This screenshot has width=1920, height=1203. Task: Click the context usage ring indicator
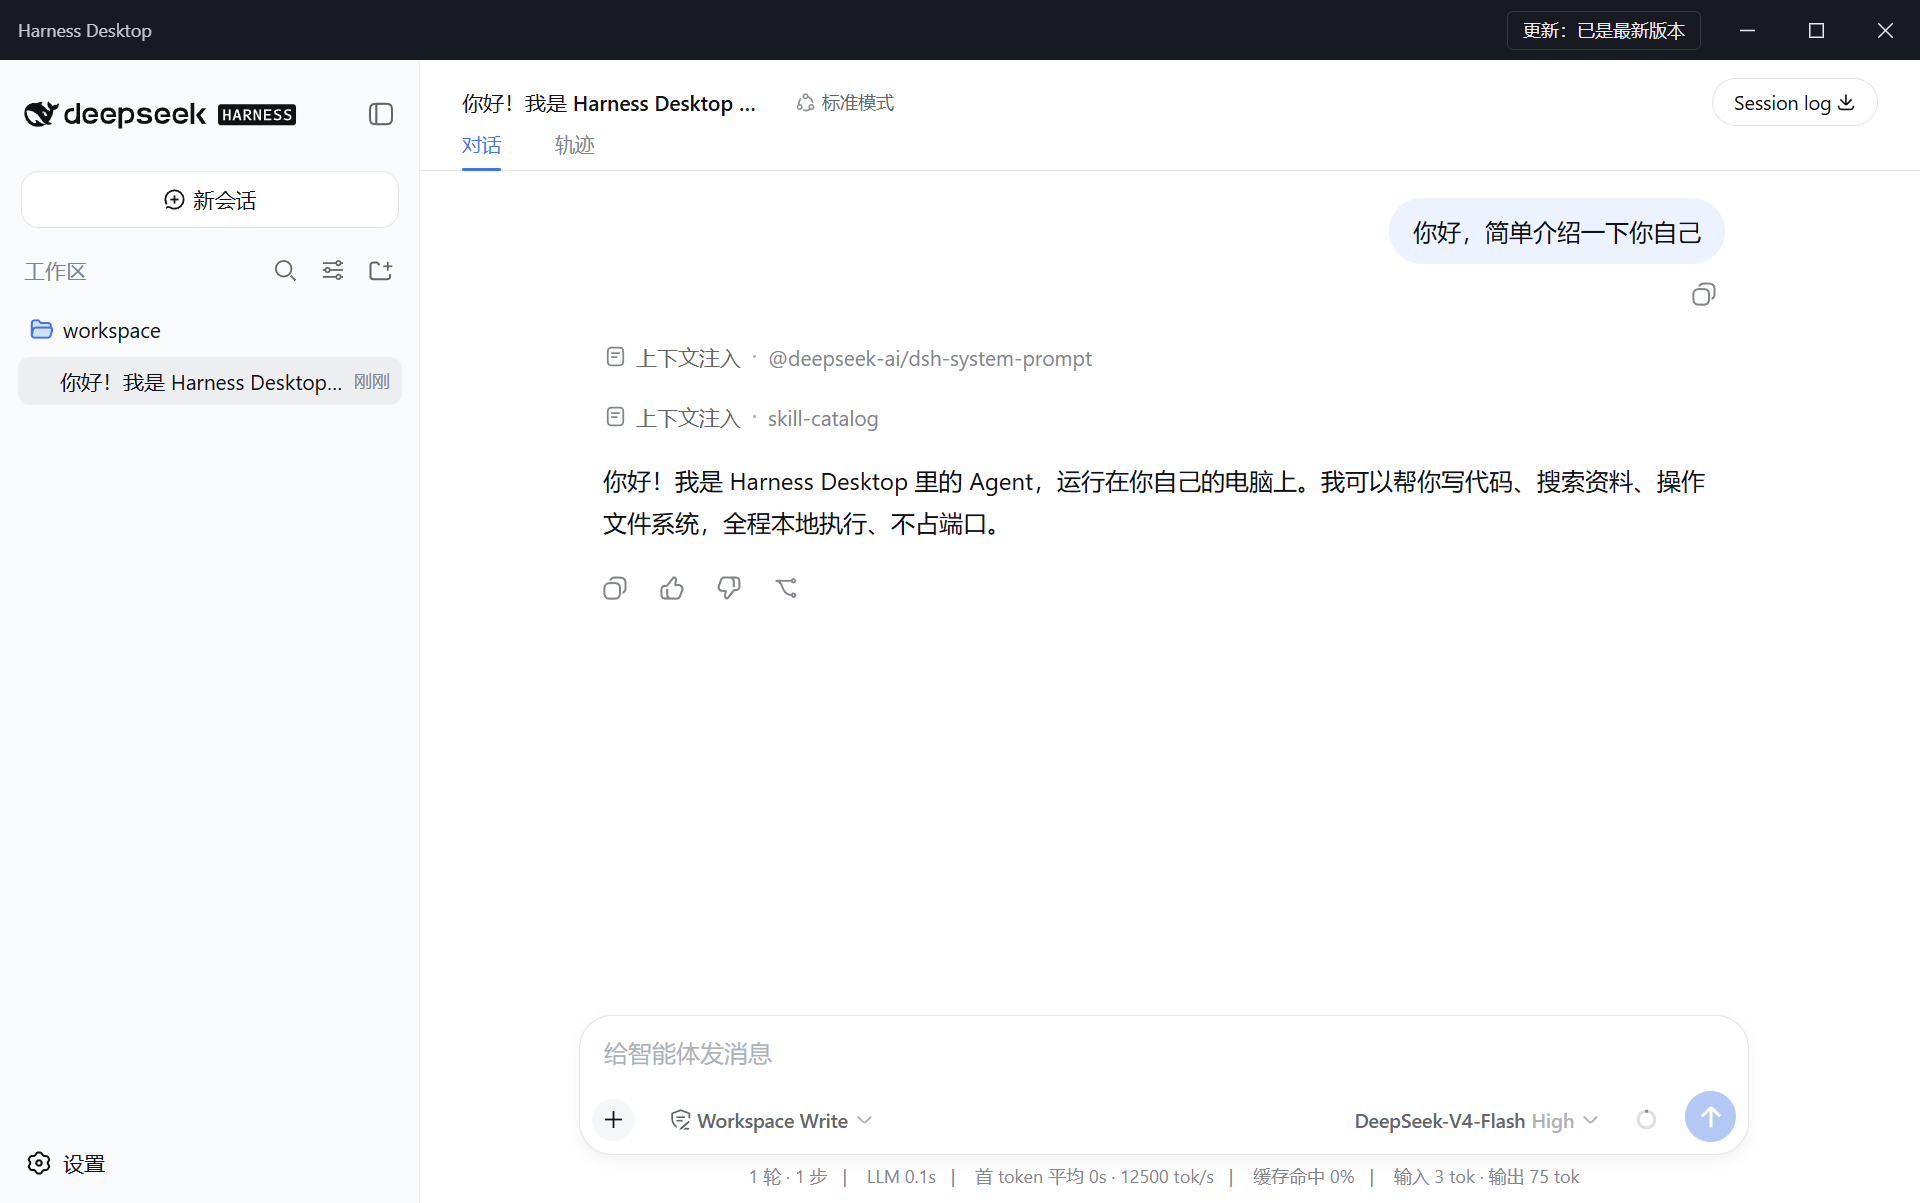click(1646, 1120)
